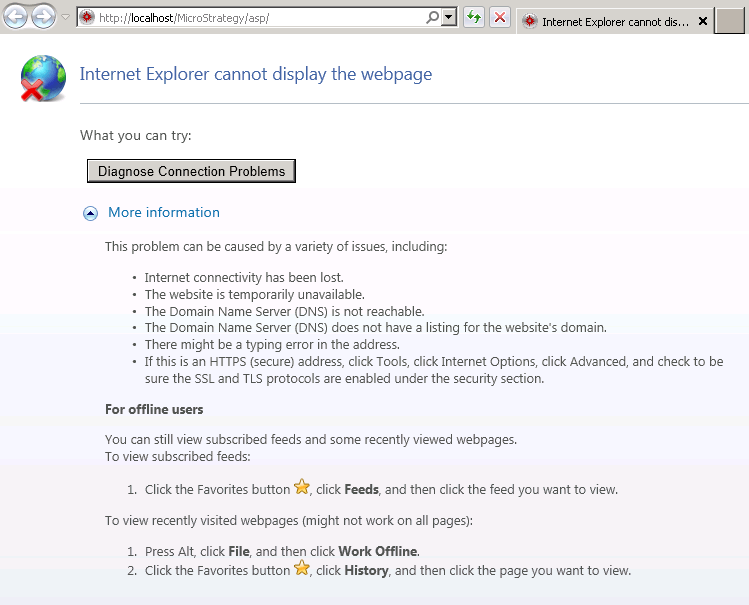The width and height of the screenshot is (749, 605).
Task: Click the 'More information' link text
Action: (x=163, y=212)
